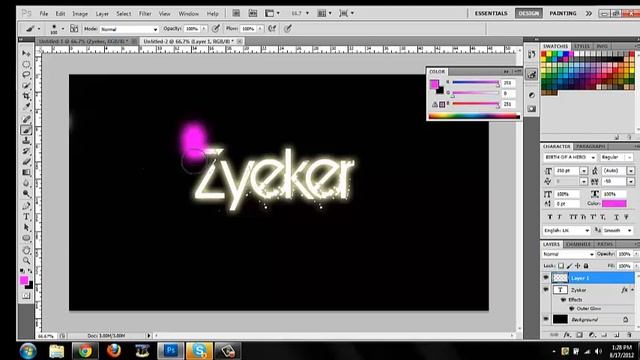Select the History Brush tool
Viewport: 640px width, 360px height.
(x=26, y=151)
